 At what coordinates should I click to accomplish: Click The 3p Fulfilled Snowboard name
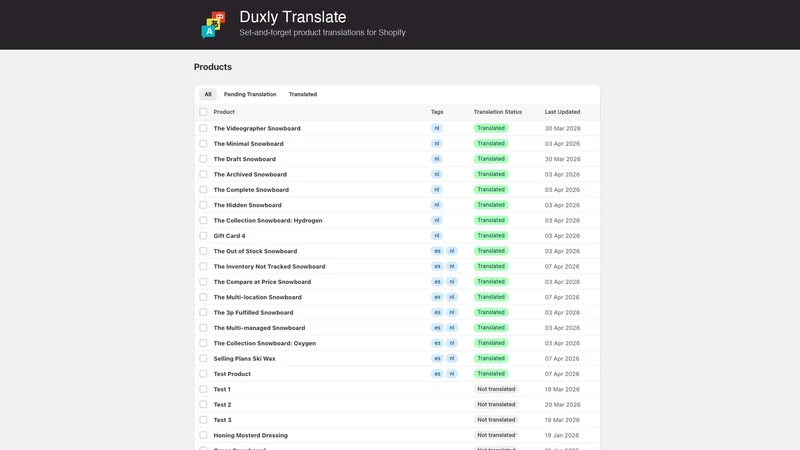pyautogui.click(x=254, y=312)
